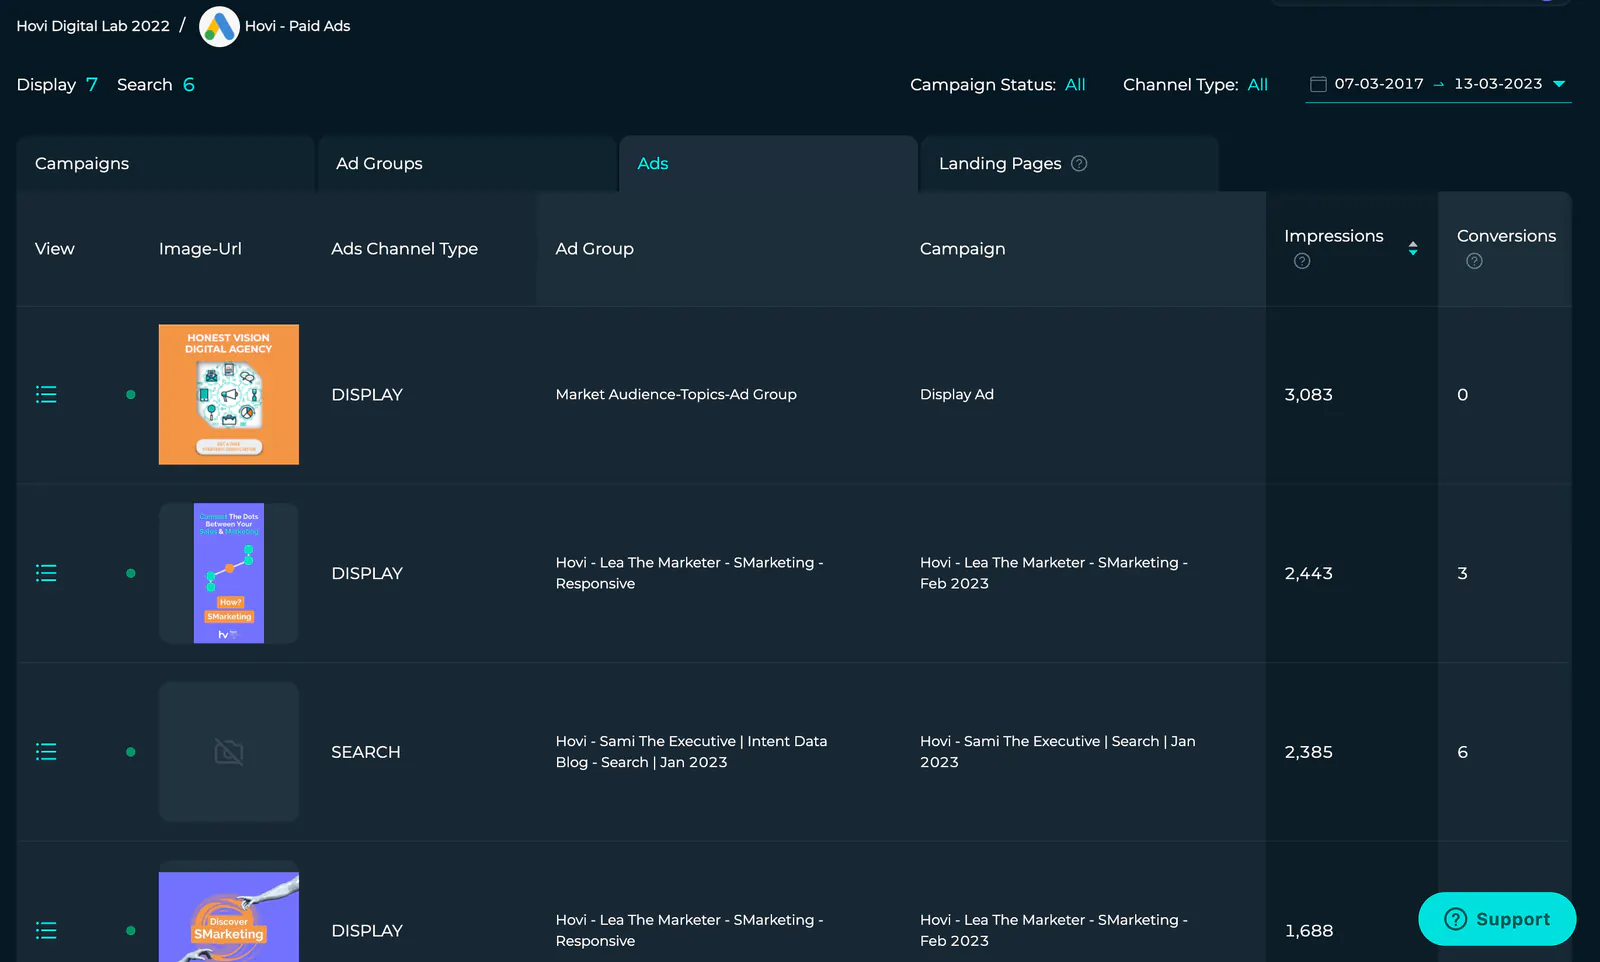Open view list icon for 2,443 impressions row

(x=46, y=573)
